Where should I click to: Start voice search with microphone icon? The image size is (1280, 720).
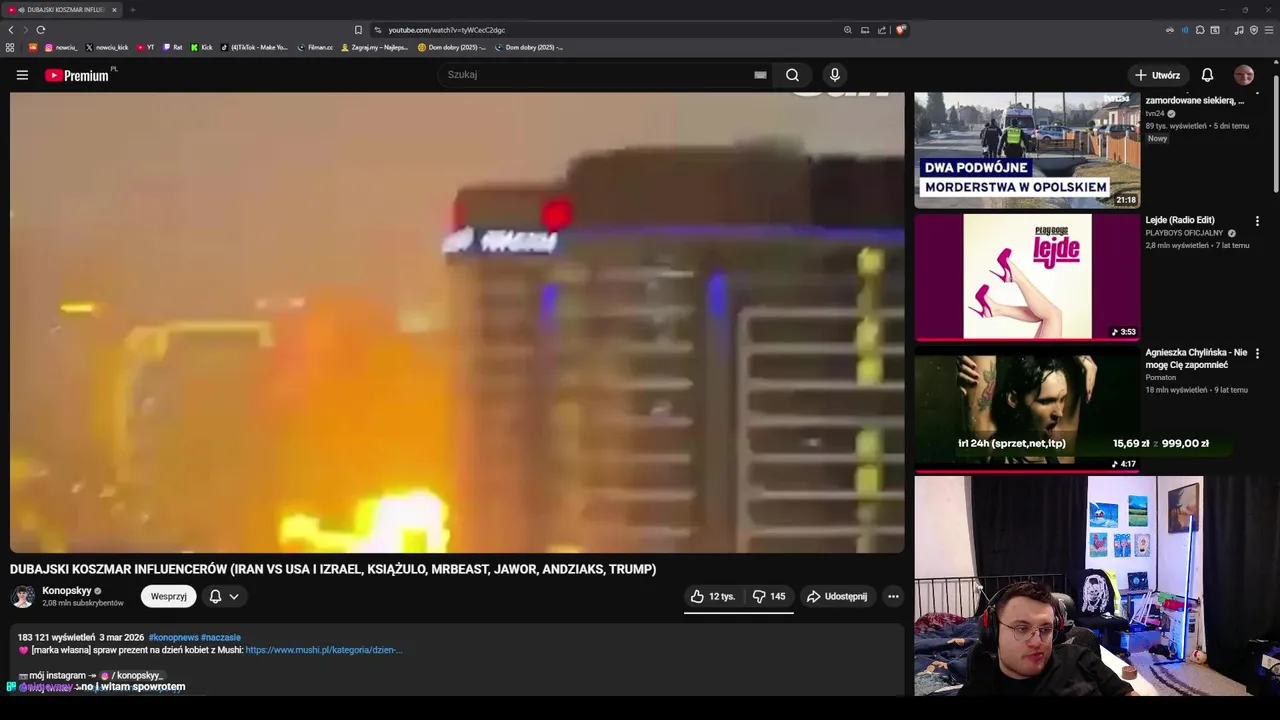tap(834, 75)
